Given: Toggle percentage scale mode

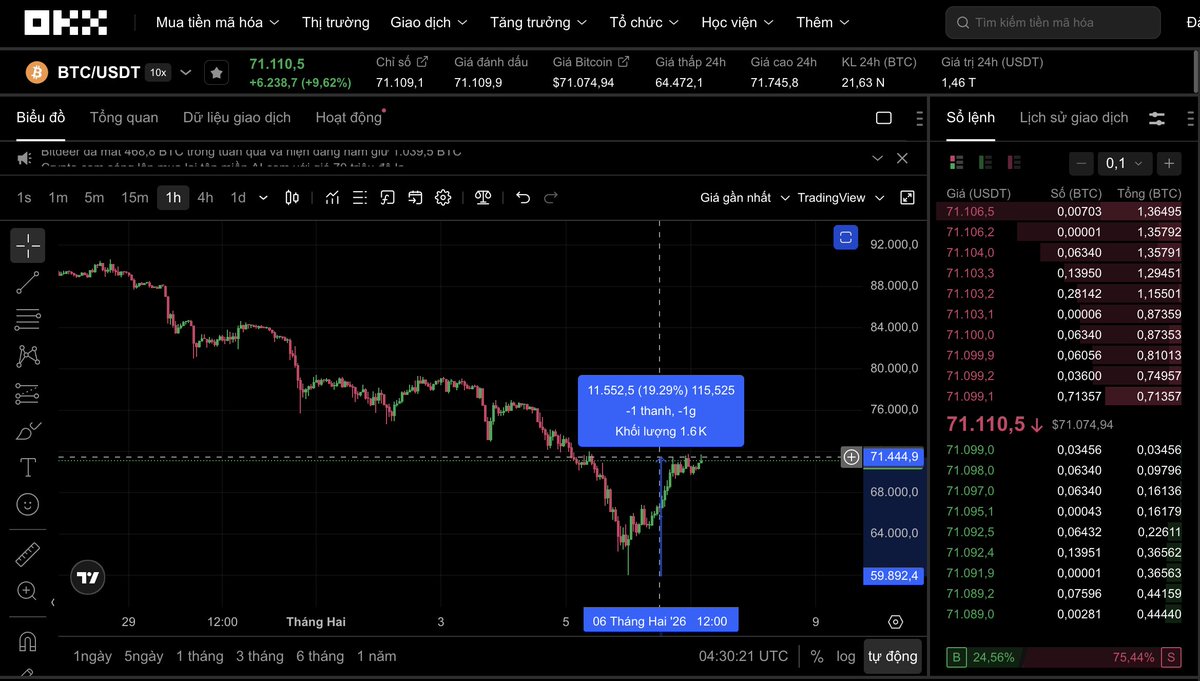Looking at the screenshot, I should [x=817, y=656].
